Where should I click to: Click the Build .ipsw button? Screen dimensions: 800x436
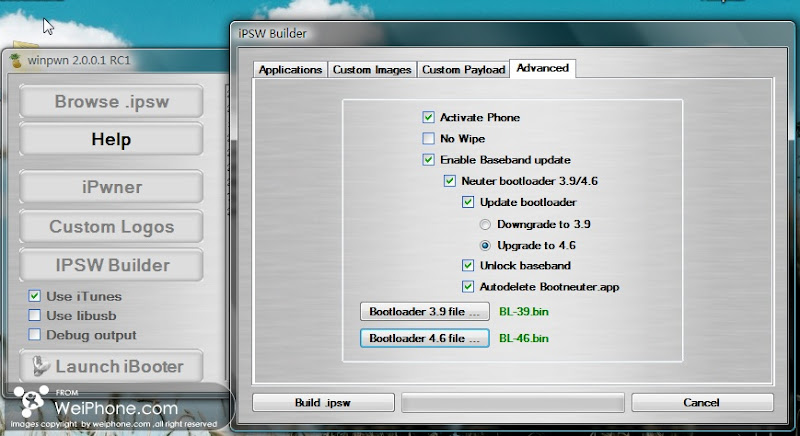pyautogui.click(x=323, y=403)
